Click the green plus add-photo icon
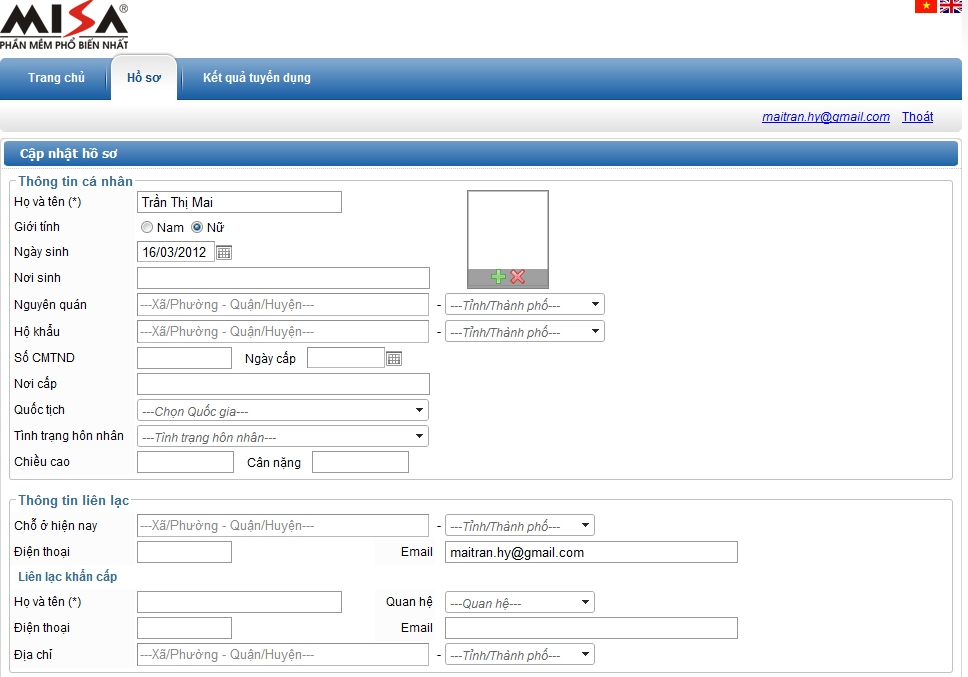Image resolution: width=968 pixels, height=677 pixels. pyautogui.click(x=498, y=277)
